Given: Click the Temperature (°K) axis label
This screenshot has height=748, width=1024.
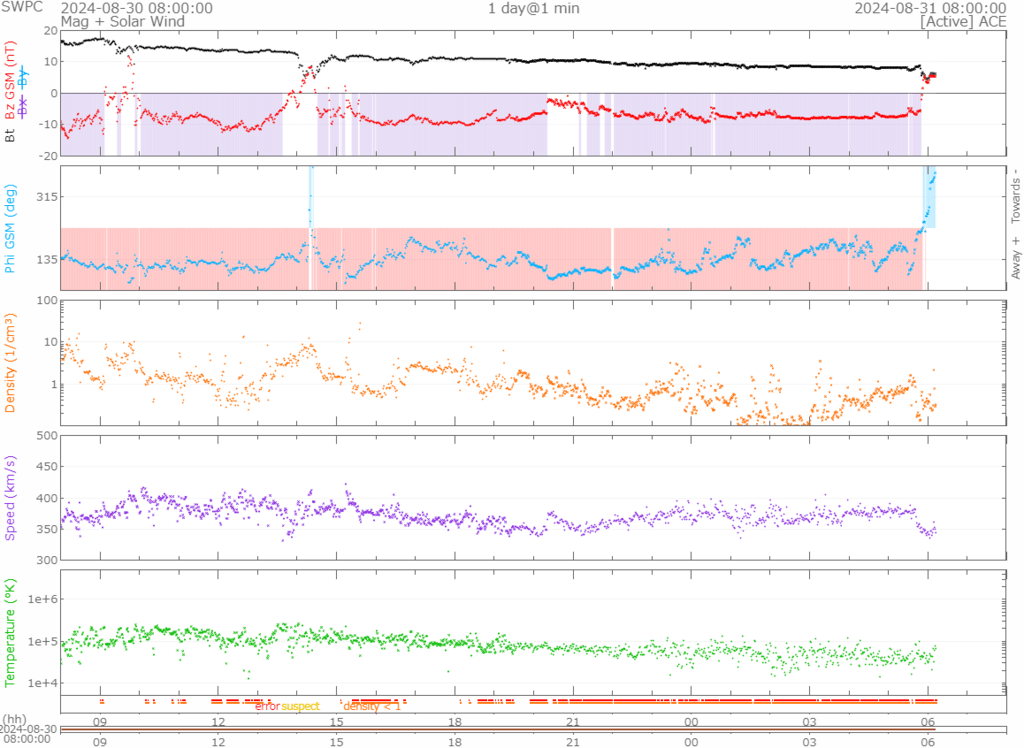Looking at the screenshot, I should point(10,630).
